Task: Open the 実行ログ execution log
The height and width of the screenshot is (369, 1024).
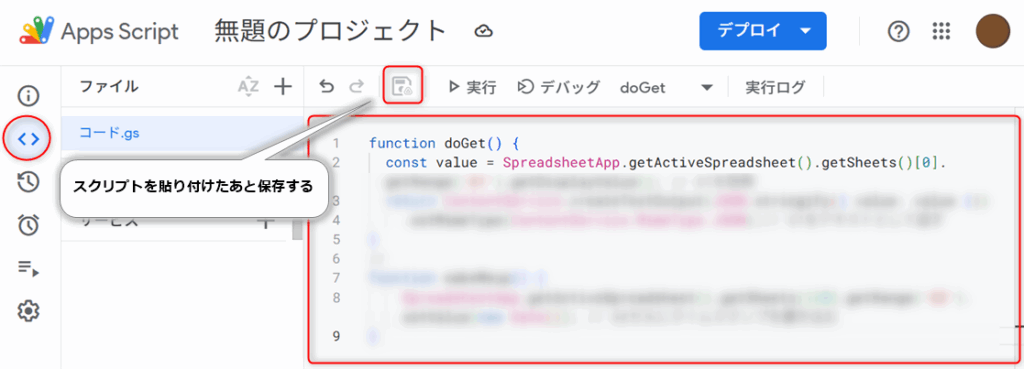Action: click(x=775, y=87)
